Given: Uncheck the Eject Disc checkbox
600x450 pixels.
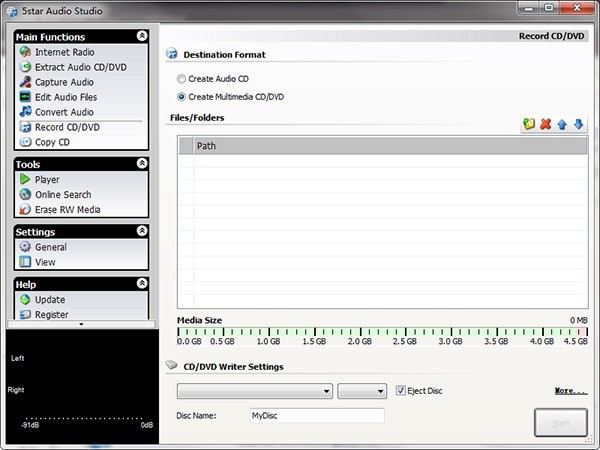Looking at the screenshot, I should pyautogui.click(x=401, y=390).
